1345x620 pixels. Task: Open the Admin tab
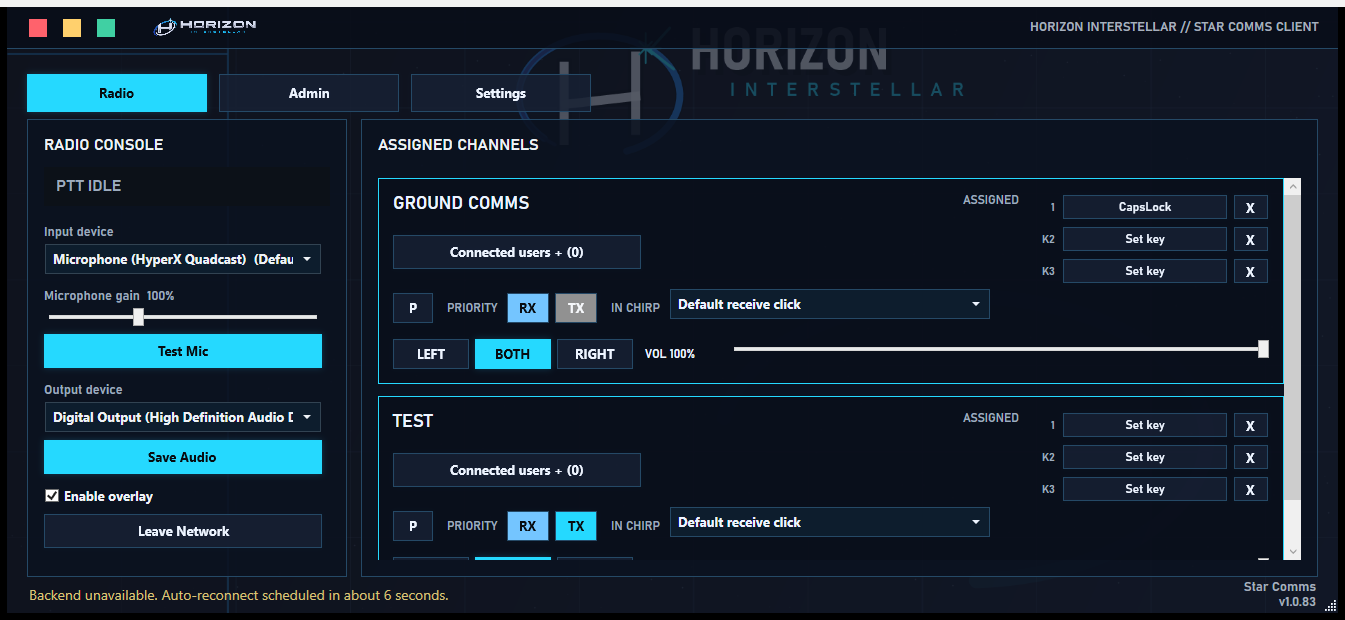pos(309,93)
